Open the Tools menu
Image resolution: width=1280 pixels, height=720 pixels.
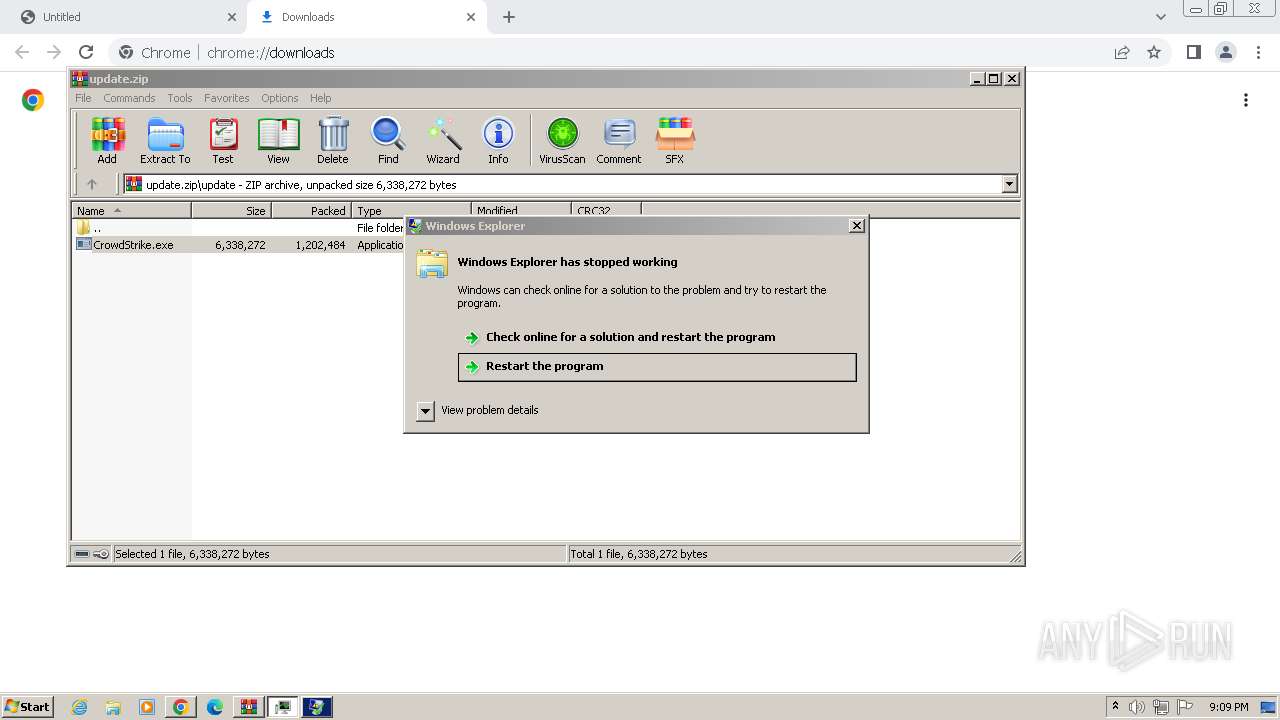click(x=180, y=98)
